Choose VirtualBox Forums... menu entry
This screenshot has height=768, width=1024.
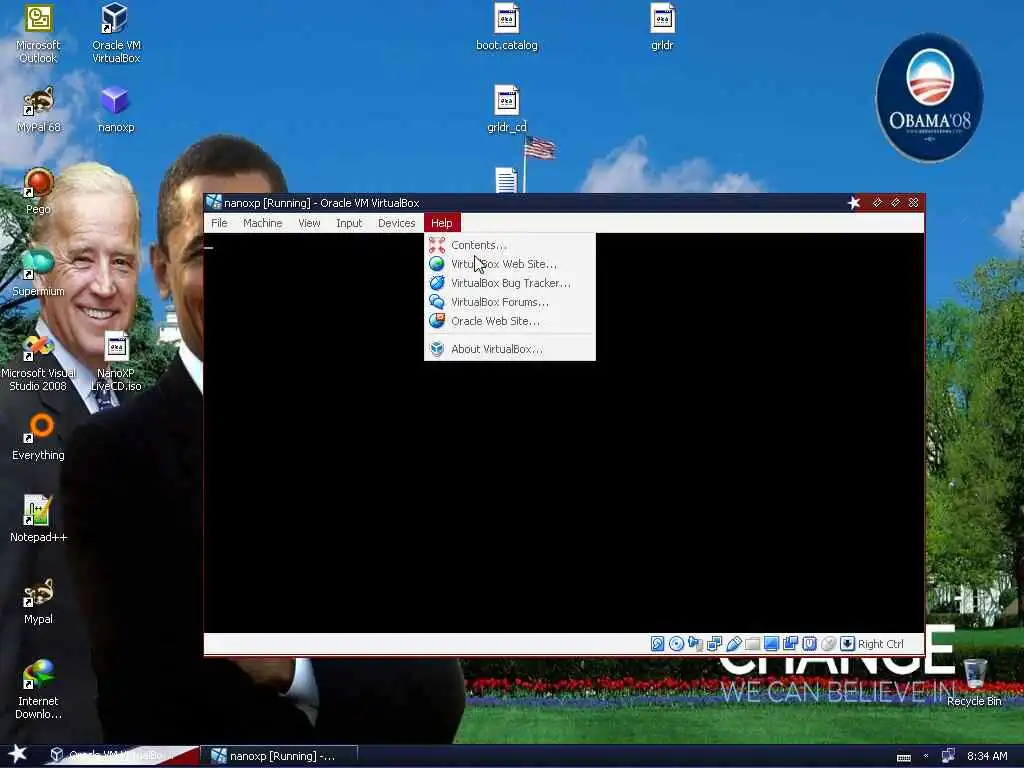tap(510, 302)
